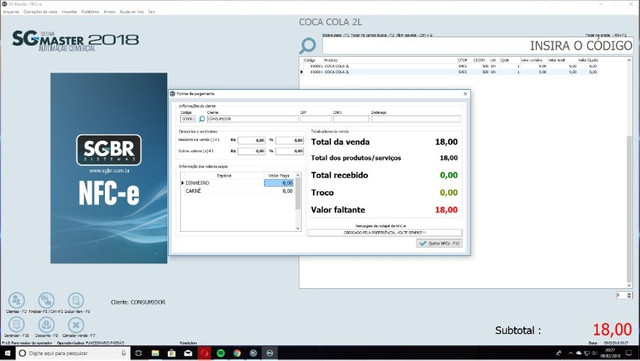Image resolution: width=640 pixels, height=361 pixels.
Task: Click the Outros valores percent field
Action: tap(289, 151)
